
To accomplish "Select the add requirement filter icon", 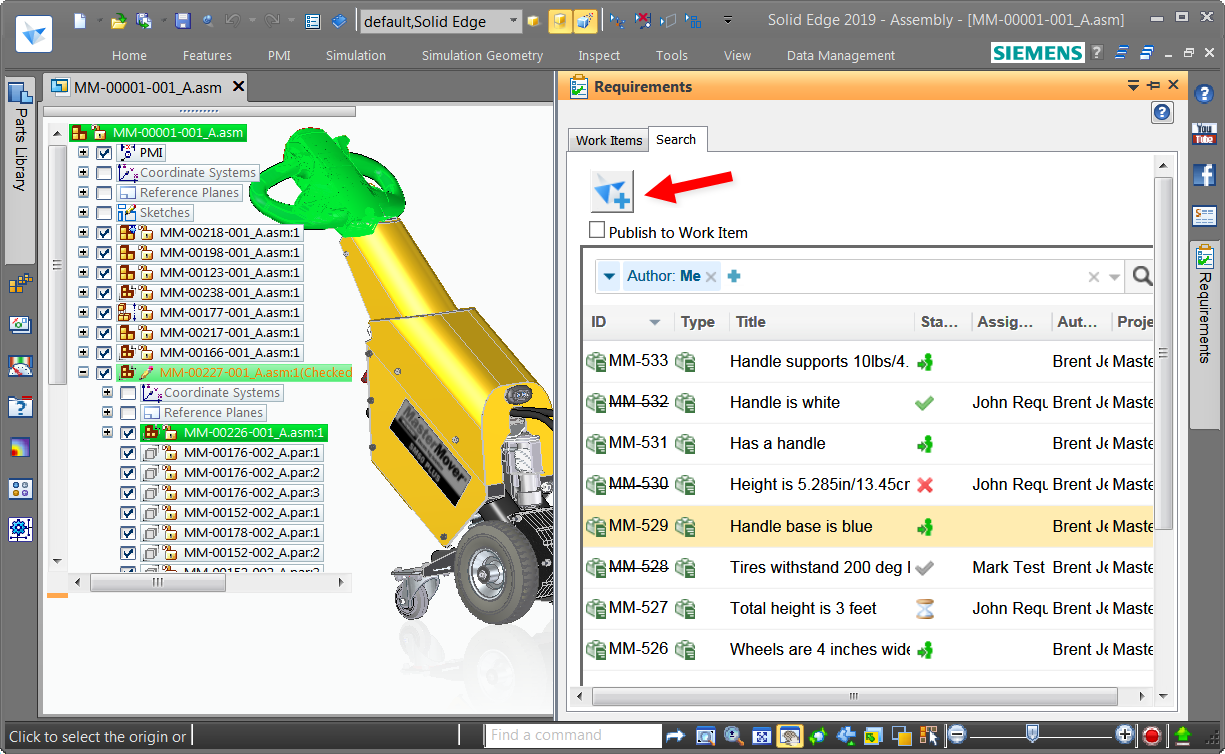I will (x=611, y=191).
